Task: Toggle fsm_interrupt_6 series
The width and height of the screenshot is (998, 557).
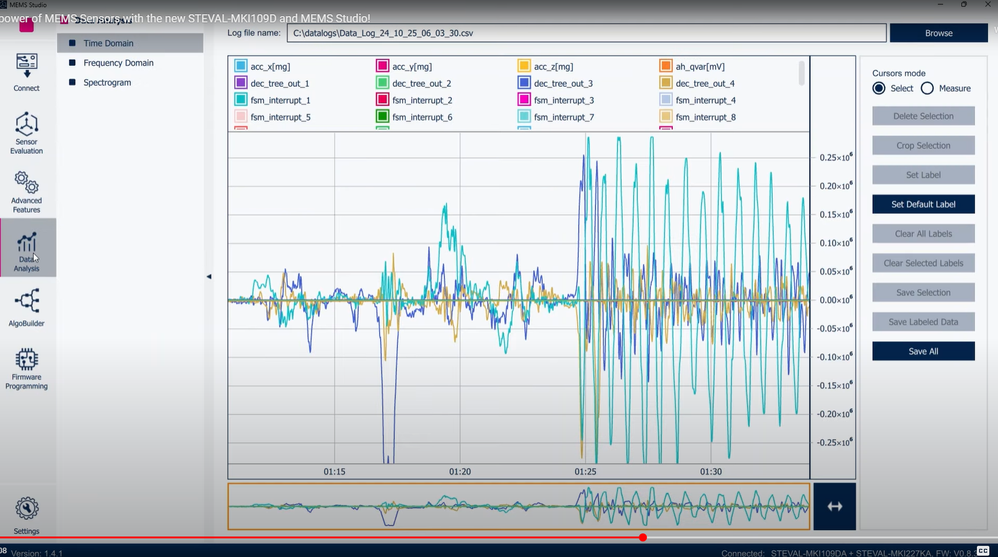Action: click(383, 116)
